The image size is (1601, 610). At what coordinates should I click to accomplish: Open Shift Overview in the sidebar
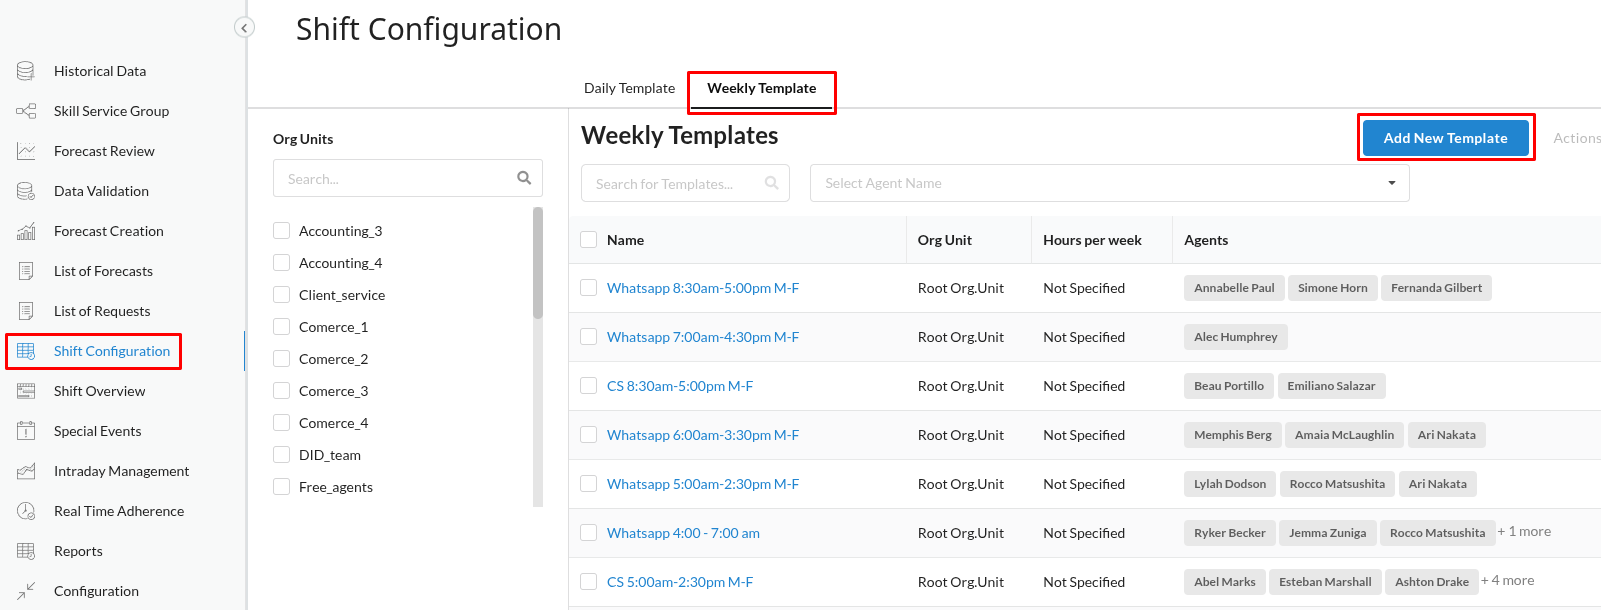click(99, 391)
